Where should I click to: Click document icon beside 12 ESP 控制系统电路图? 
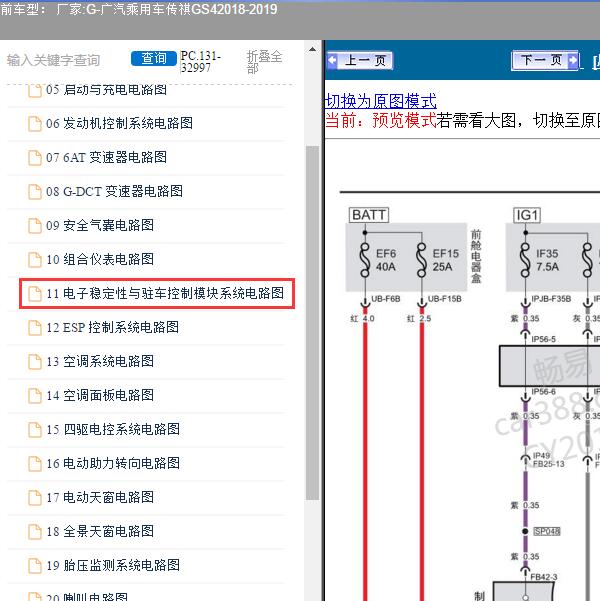[35, 328]
